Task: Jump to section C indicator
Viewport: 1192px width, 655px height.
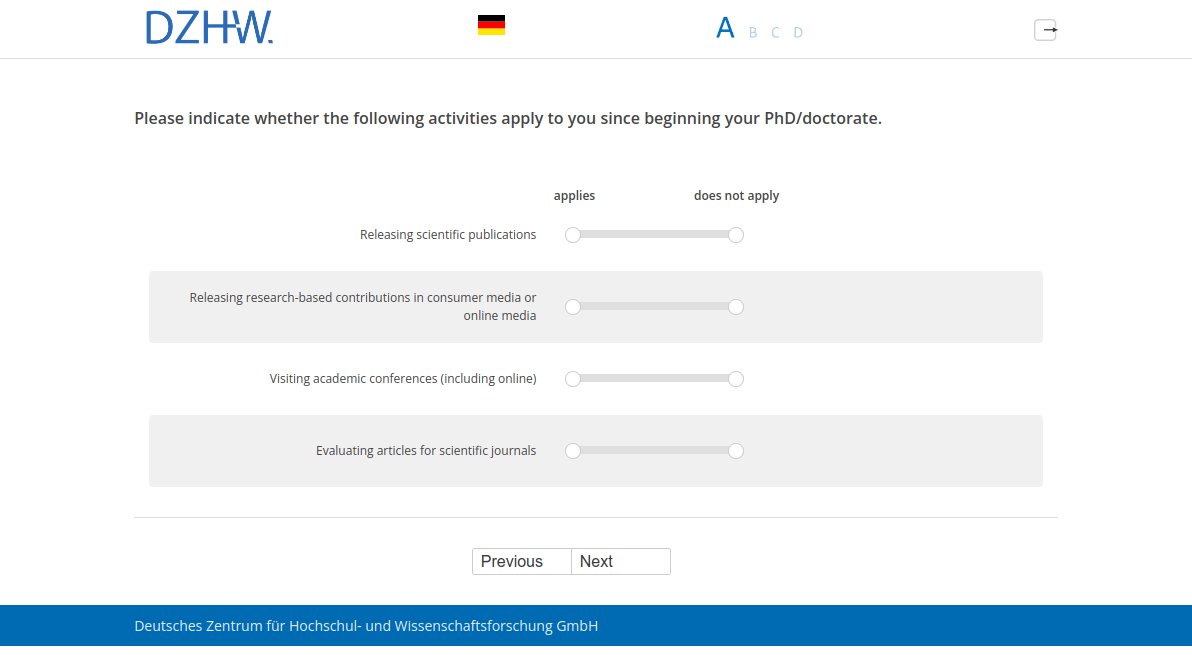Action: [775, 33]
